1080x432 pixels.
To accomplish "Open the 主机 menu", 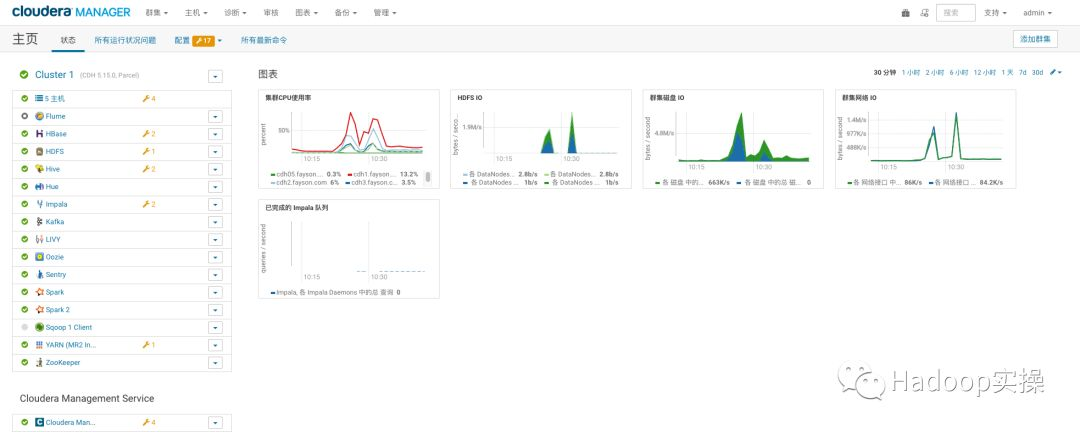I will (x=197, y=13).
